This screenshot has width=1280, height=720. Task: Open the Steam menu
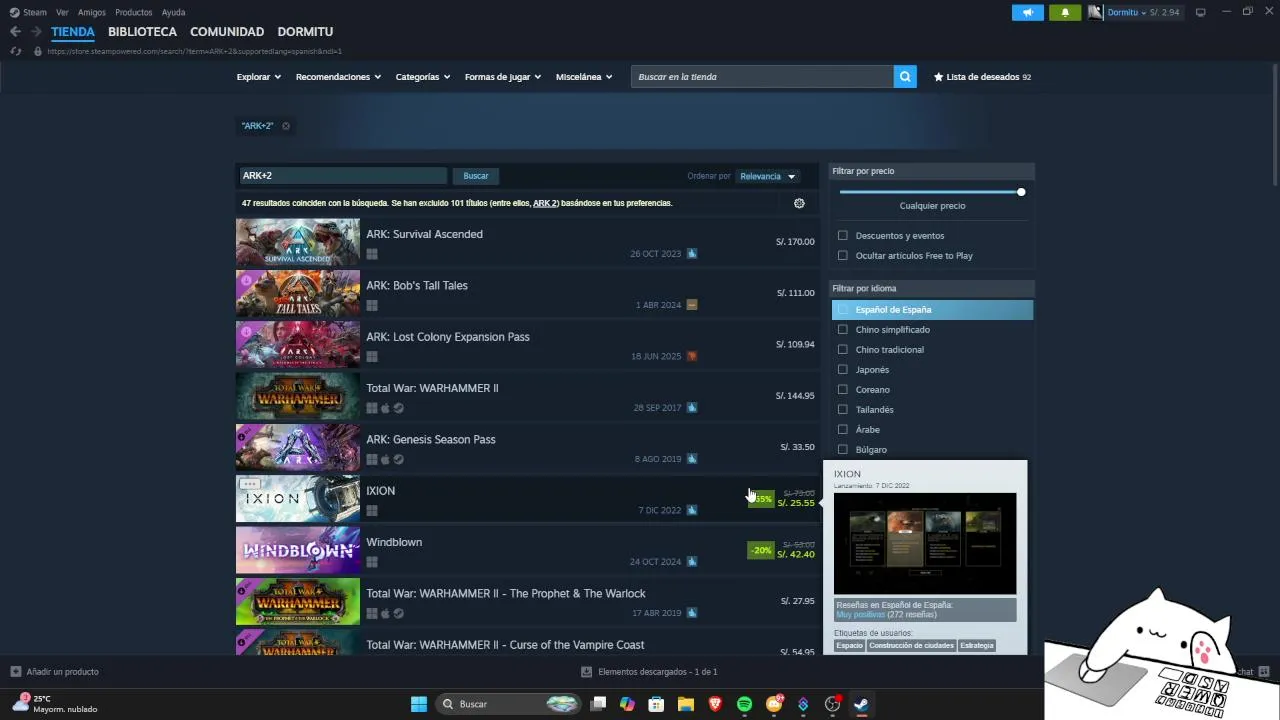click(x=35, y=12)
